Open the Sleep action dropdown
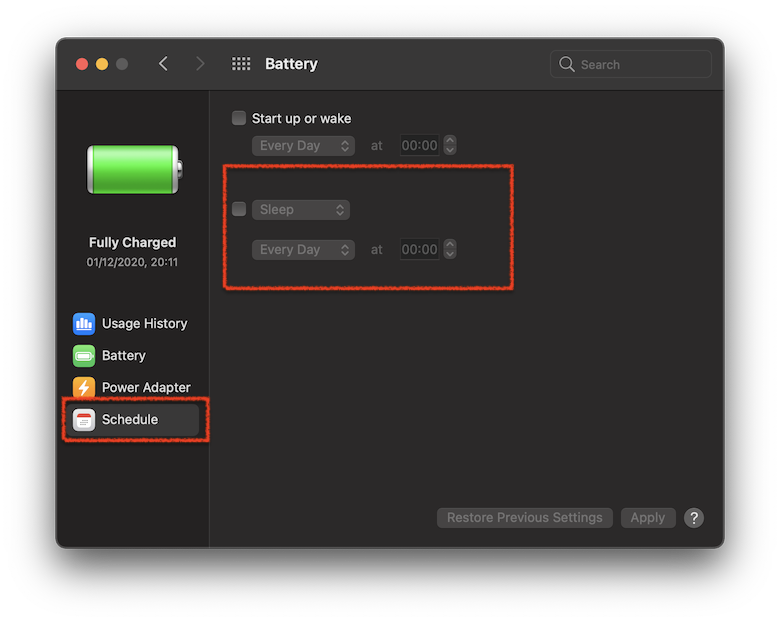Image resolution: width=780 pixels, height=622 pixels. tap(301, 209)
